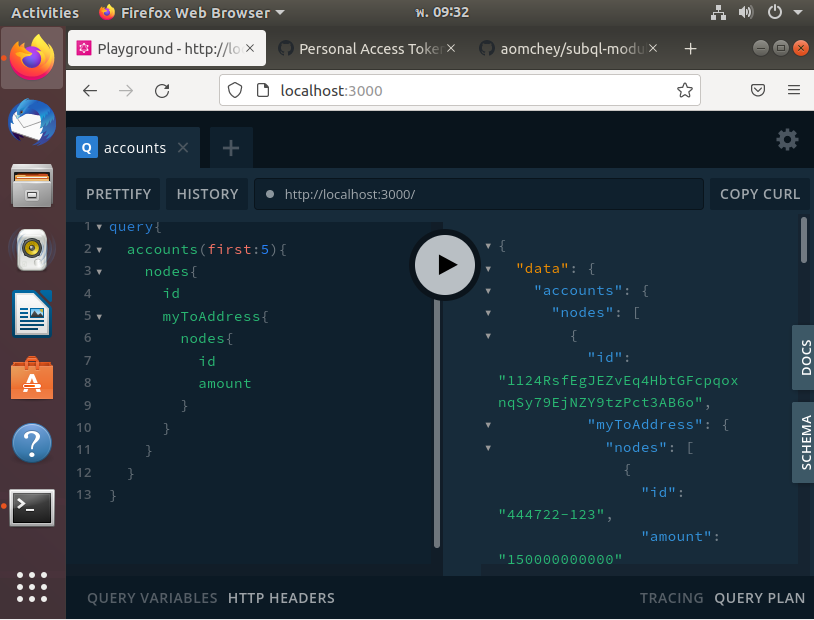
Task: Bookmark this page with the star icon
Action: pyautogui.click(x=685, y=90)
